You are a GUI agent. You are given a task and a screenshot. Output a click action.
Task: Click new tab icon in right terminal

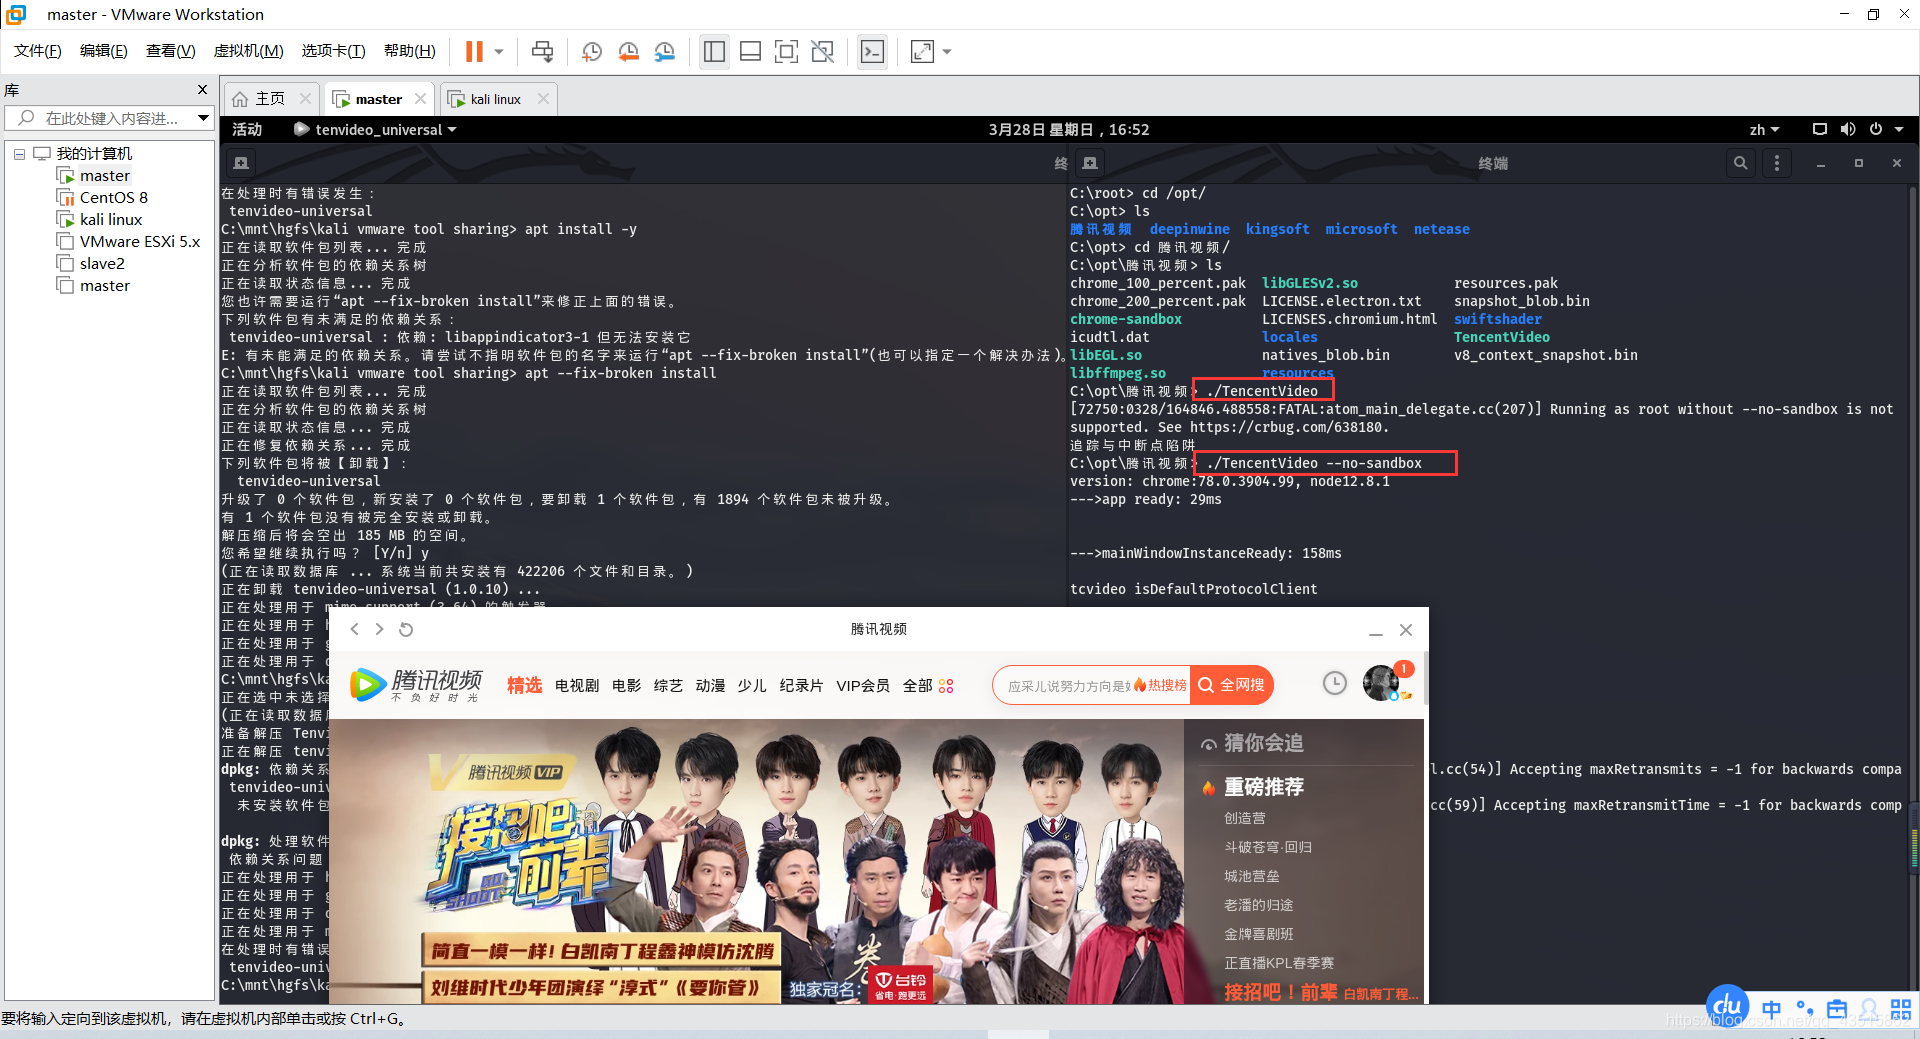[1090, 163]
